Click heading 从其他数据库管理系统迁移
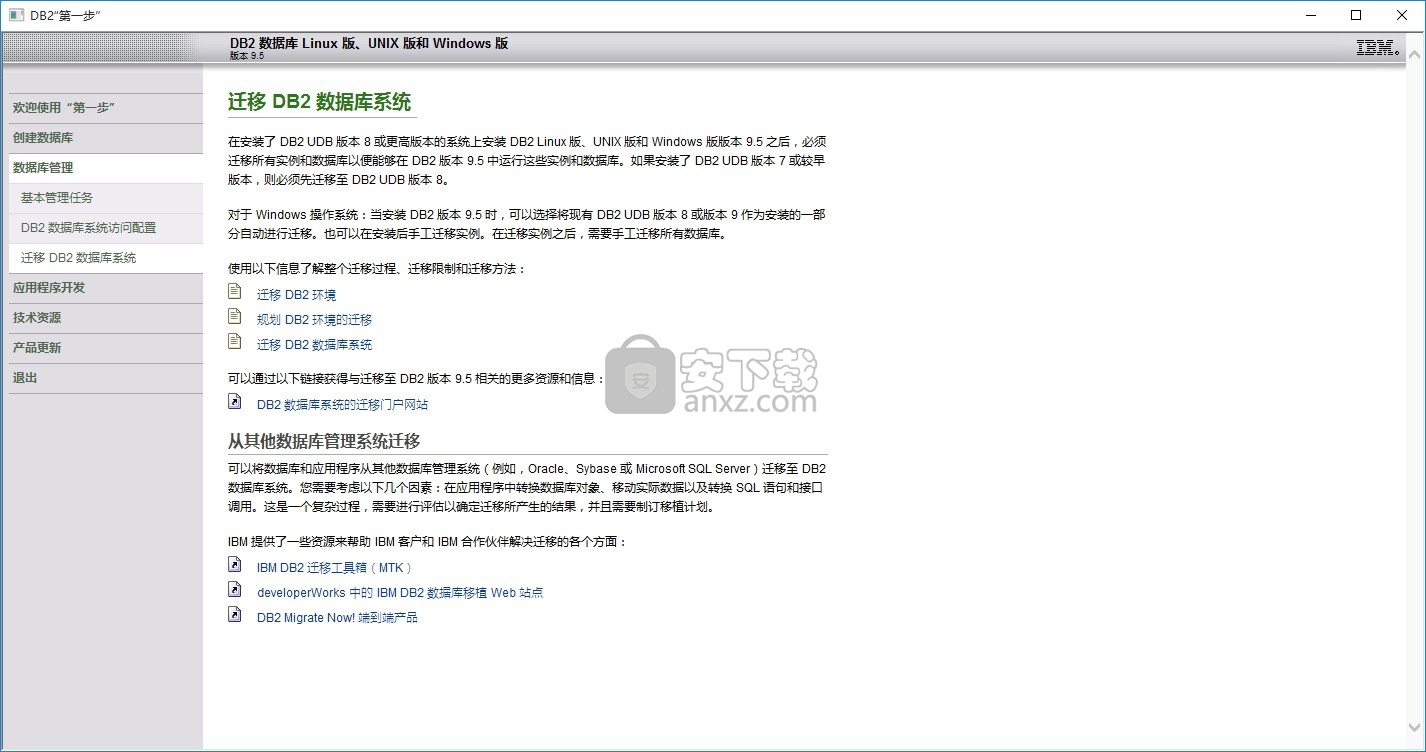Image resolution: width=1426 pixels, height=752 pixels. [324, 441]
